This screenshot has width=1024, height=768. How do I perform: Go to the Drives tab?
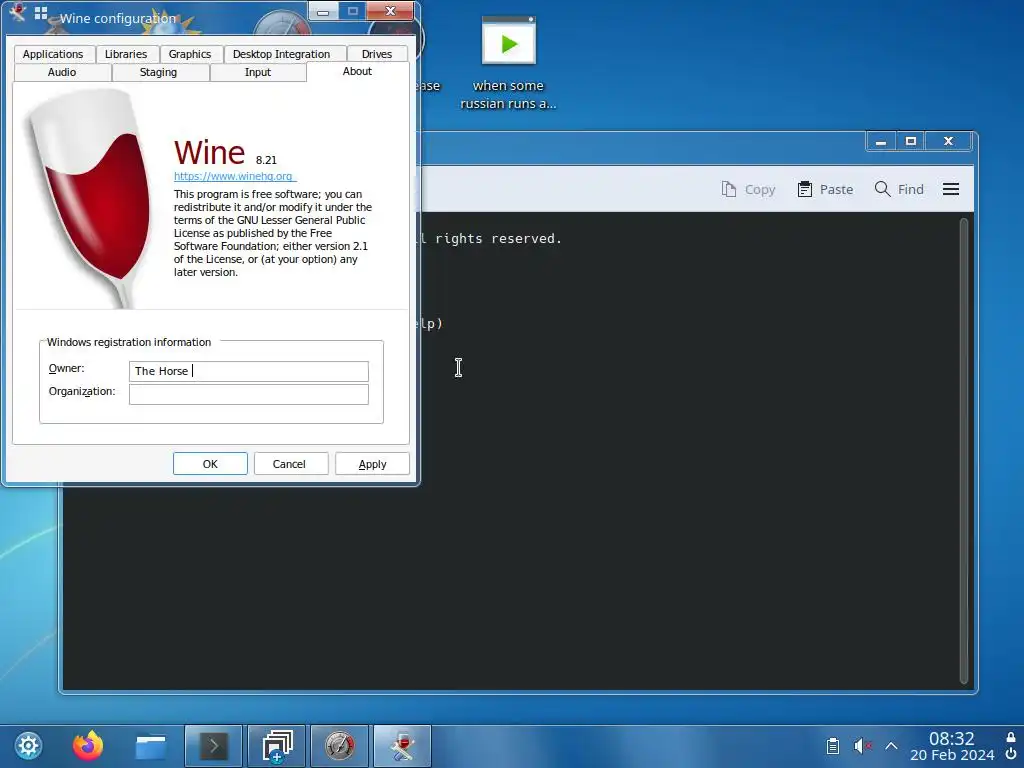[377, 54]
